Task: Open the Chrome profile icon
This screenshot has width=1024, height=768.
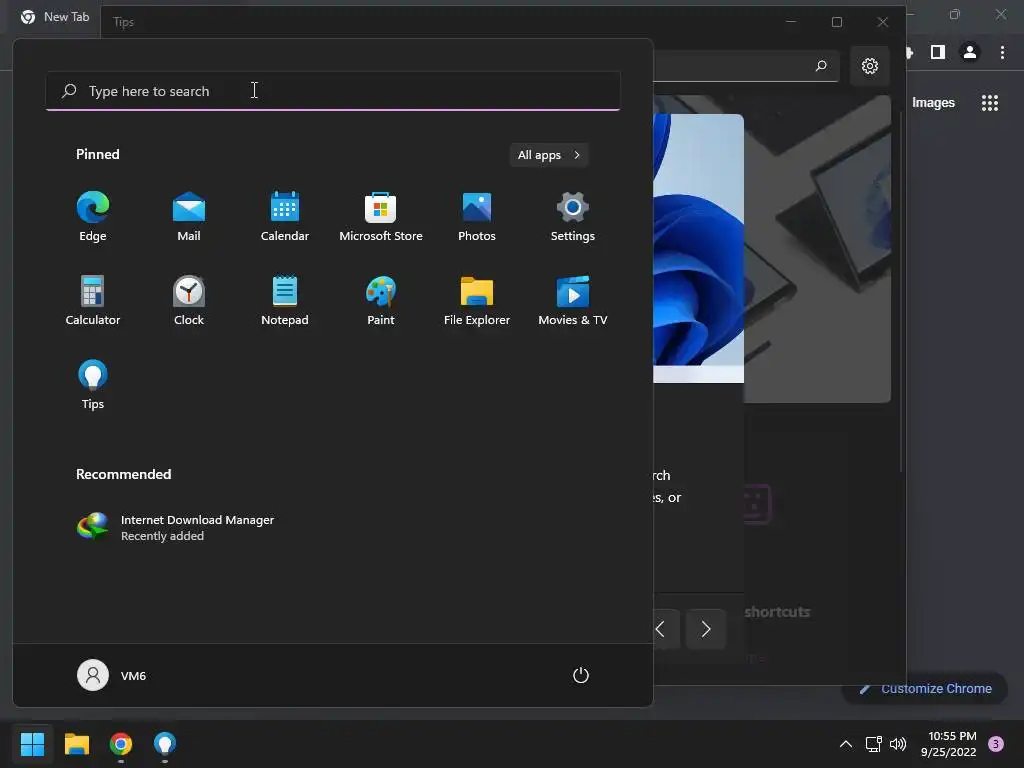Action: click(x=970, y=52)
